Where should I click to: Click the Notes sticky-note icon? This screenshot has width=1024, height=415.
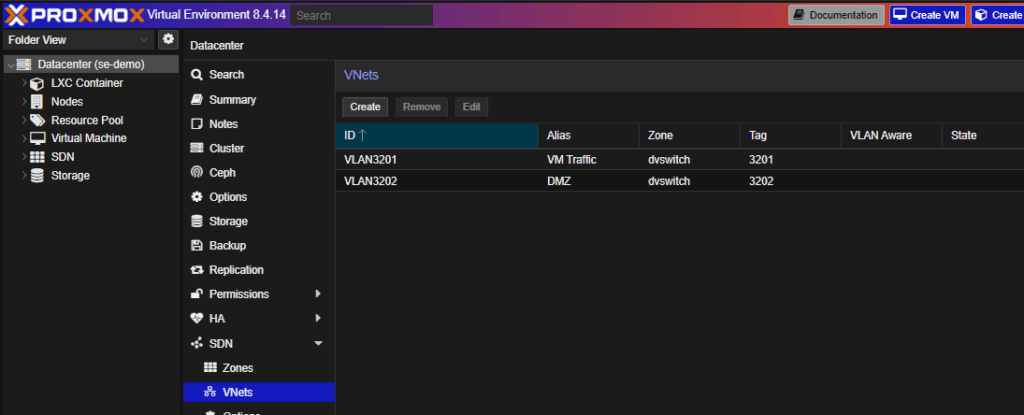pyautogui.click(x=197, y=124)
